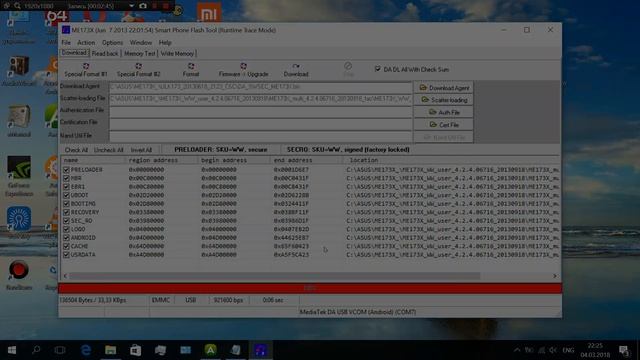640x360 pixels.
Task: Toggle DA DL All With Check Sum checkbox
Action: (378, 69)
